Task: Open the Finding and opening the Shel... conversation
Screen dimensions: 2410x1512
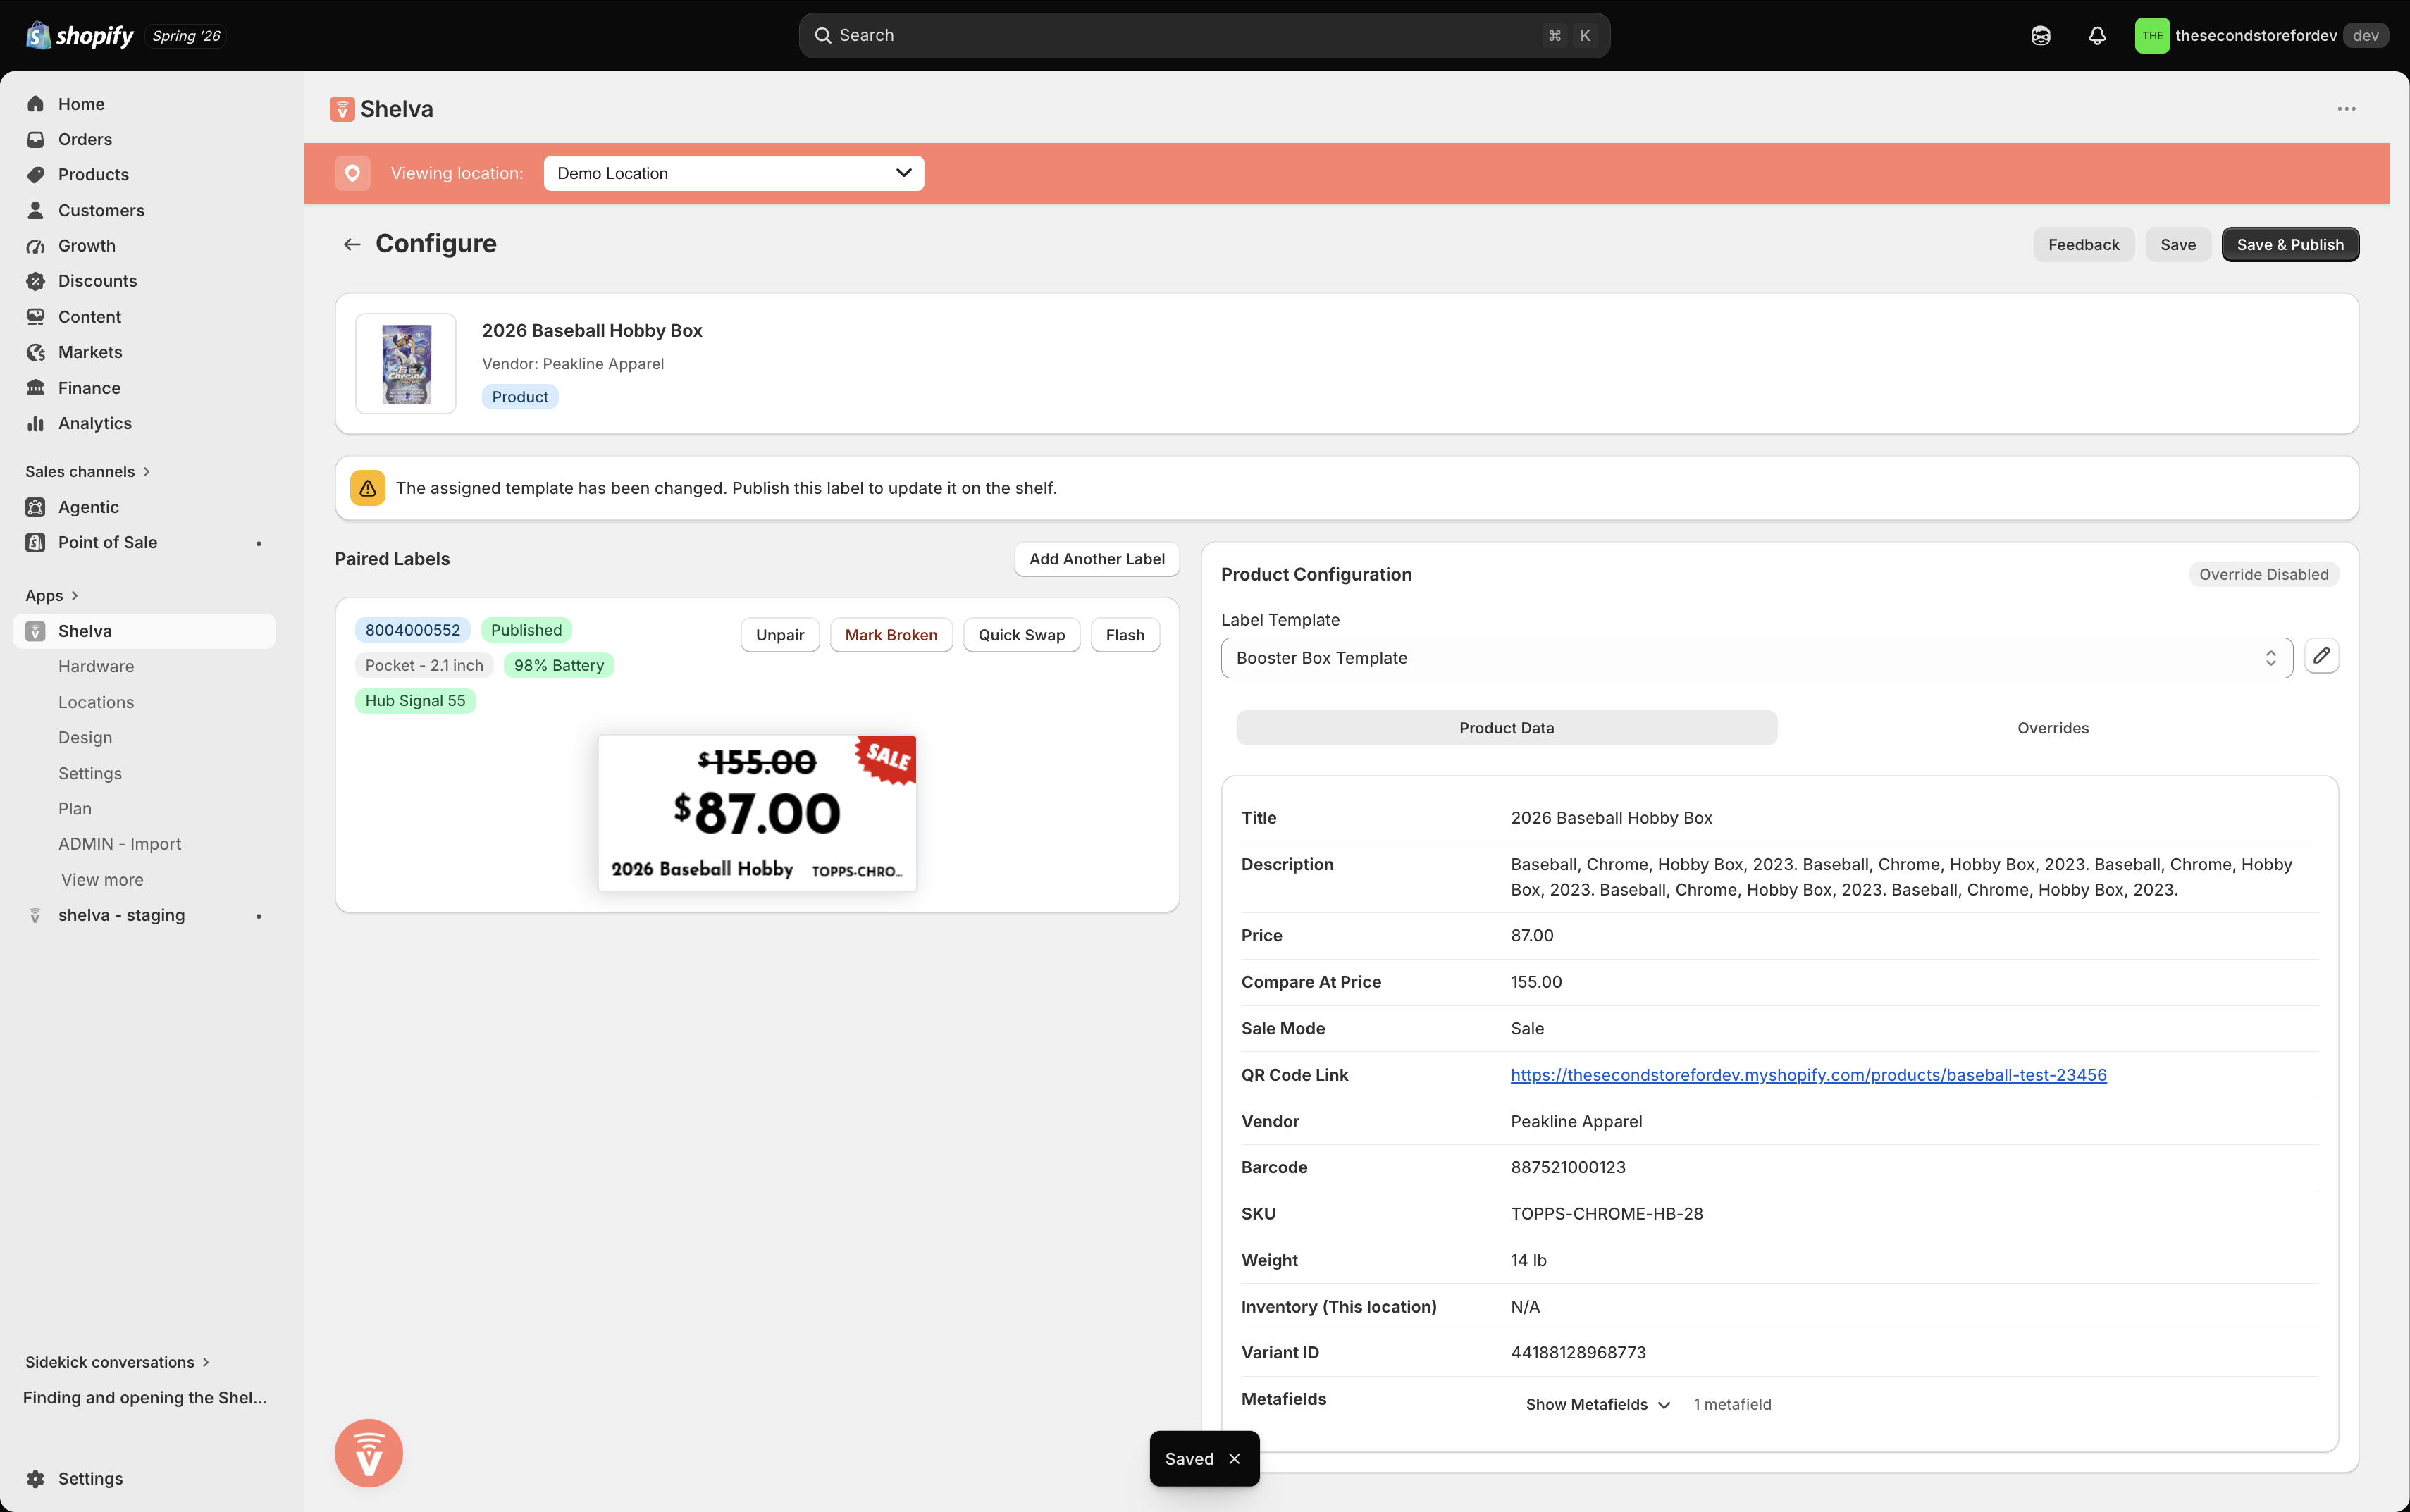Action: point(145,1397)
